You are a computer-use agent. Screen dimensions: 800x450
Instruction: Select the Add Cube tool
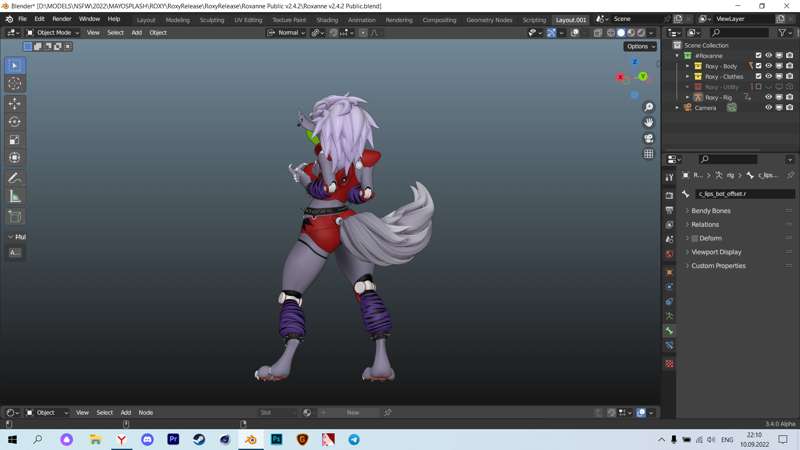[14, 216]
